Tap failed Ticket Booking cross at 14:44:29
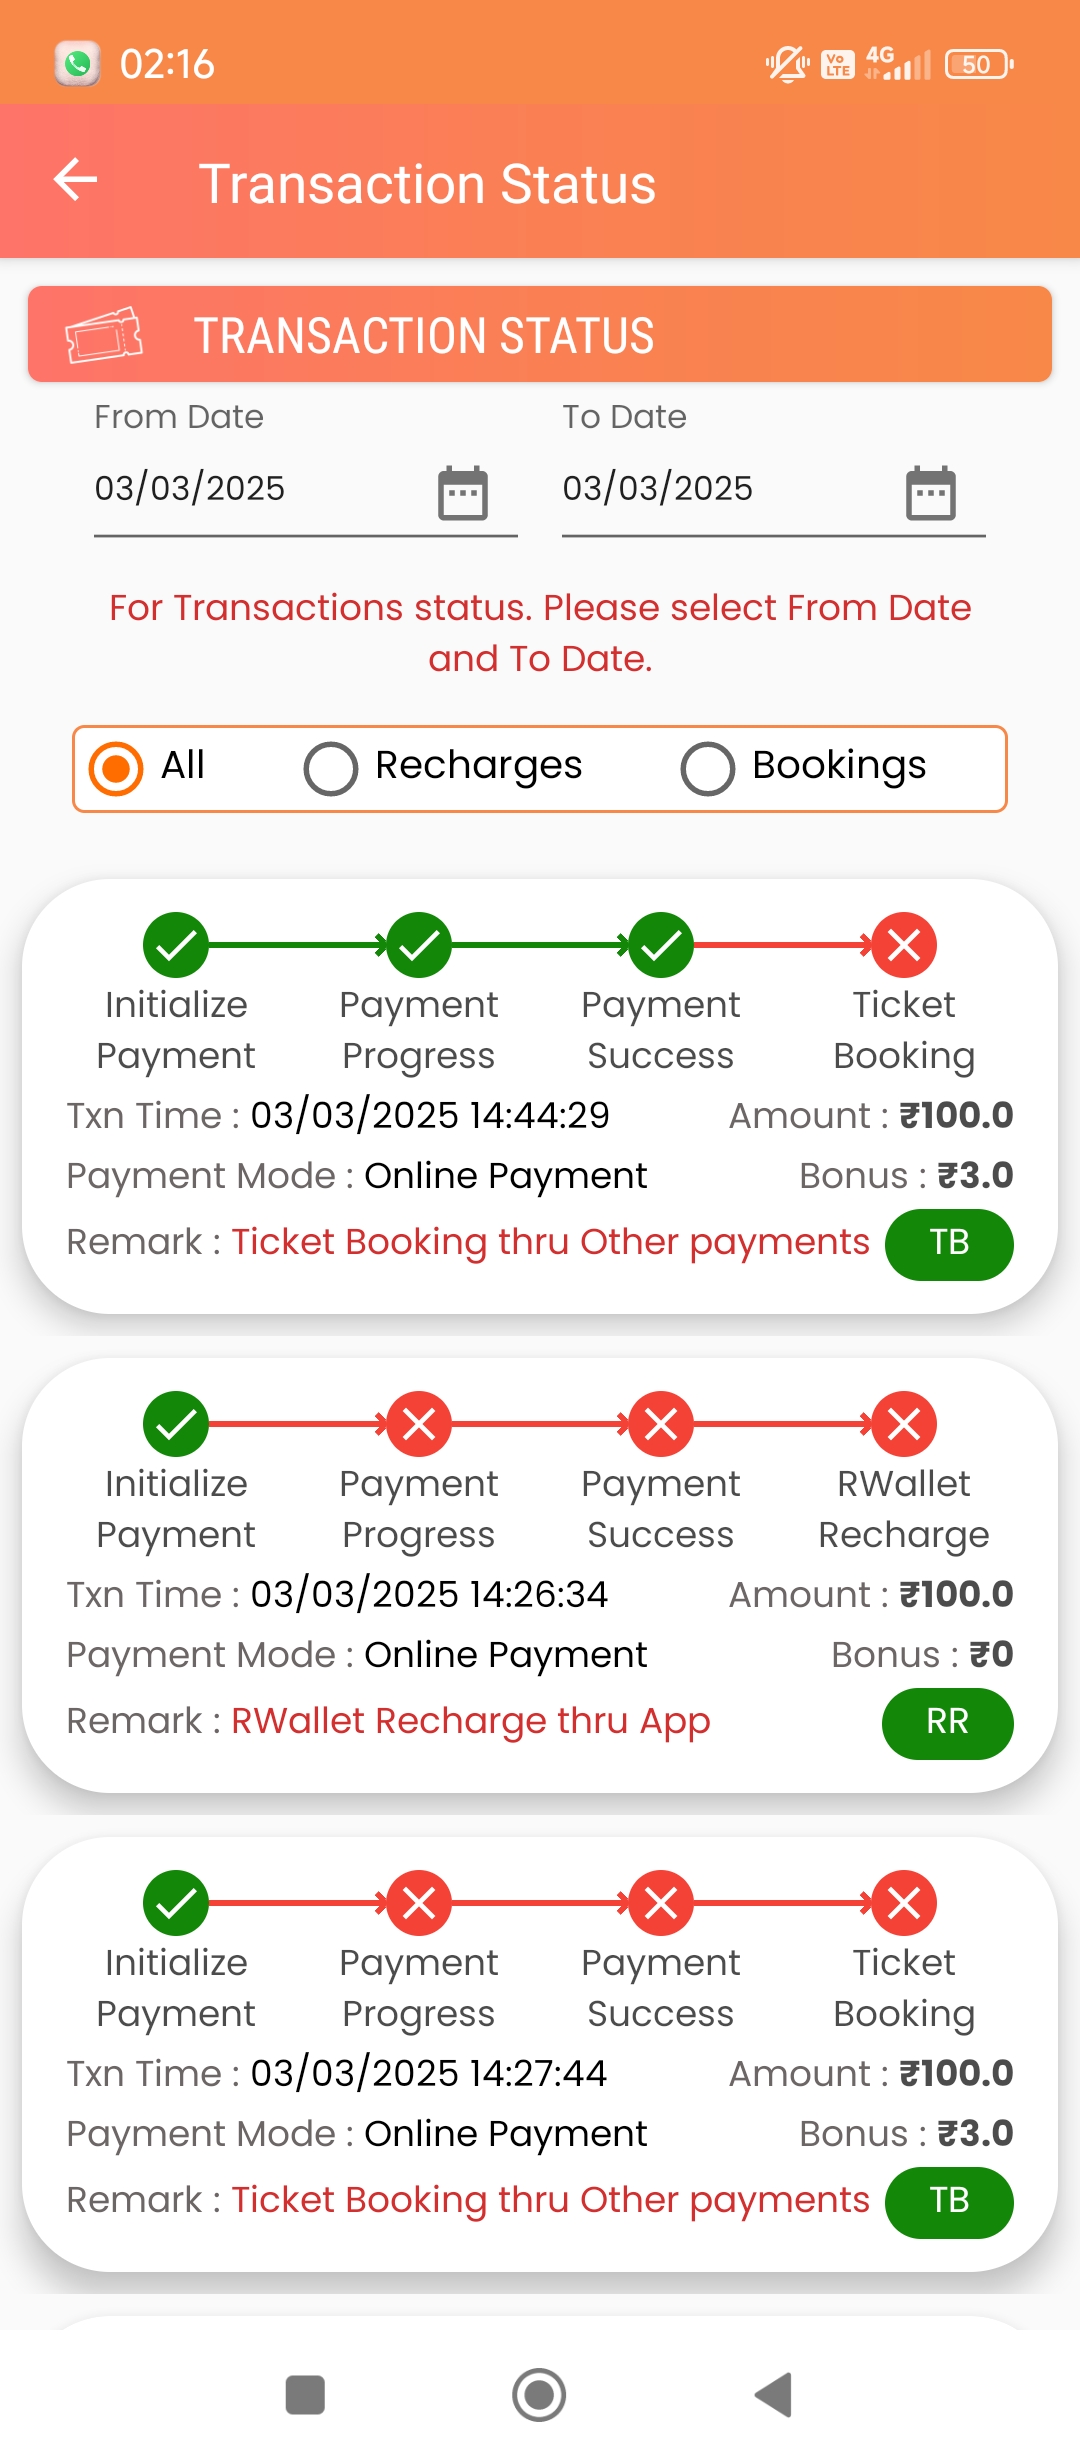 (904, 945)
